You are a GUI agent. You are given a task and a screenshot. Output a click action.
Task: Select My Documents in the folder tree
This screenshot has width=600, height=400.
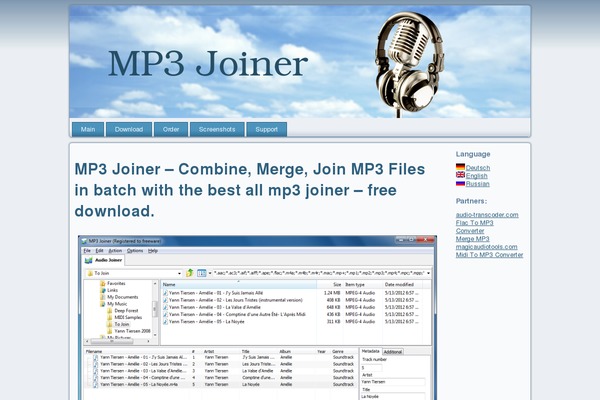[x=122, y=297]
